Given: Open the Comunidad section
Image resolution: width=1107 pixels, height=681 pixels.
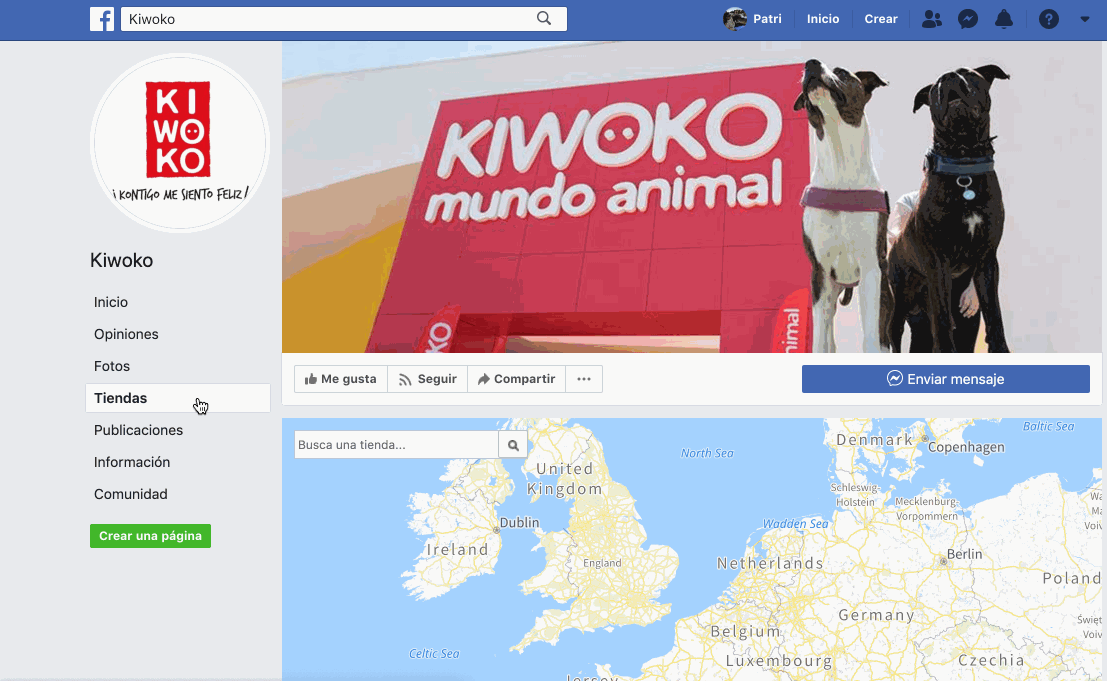Looking at the screenshot, I should pyautogui.click(x=131, y=494).
